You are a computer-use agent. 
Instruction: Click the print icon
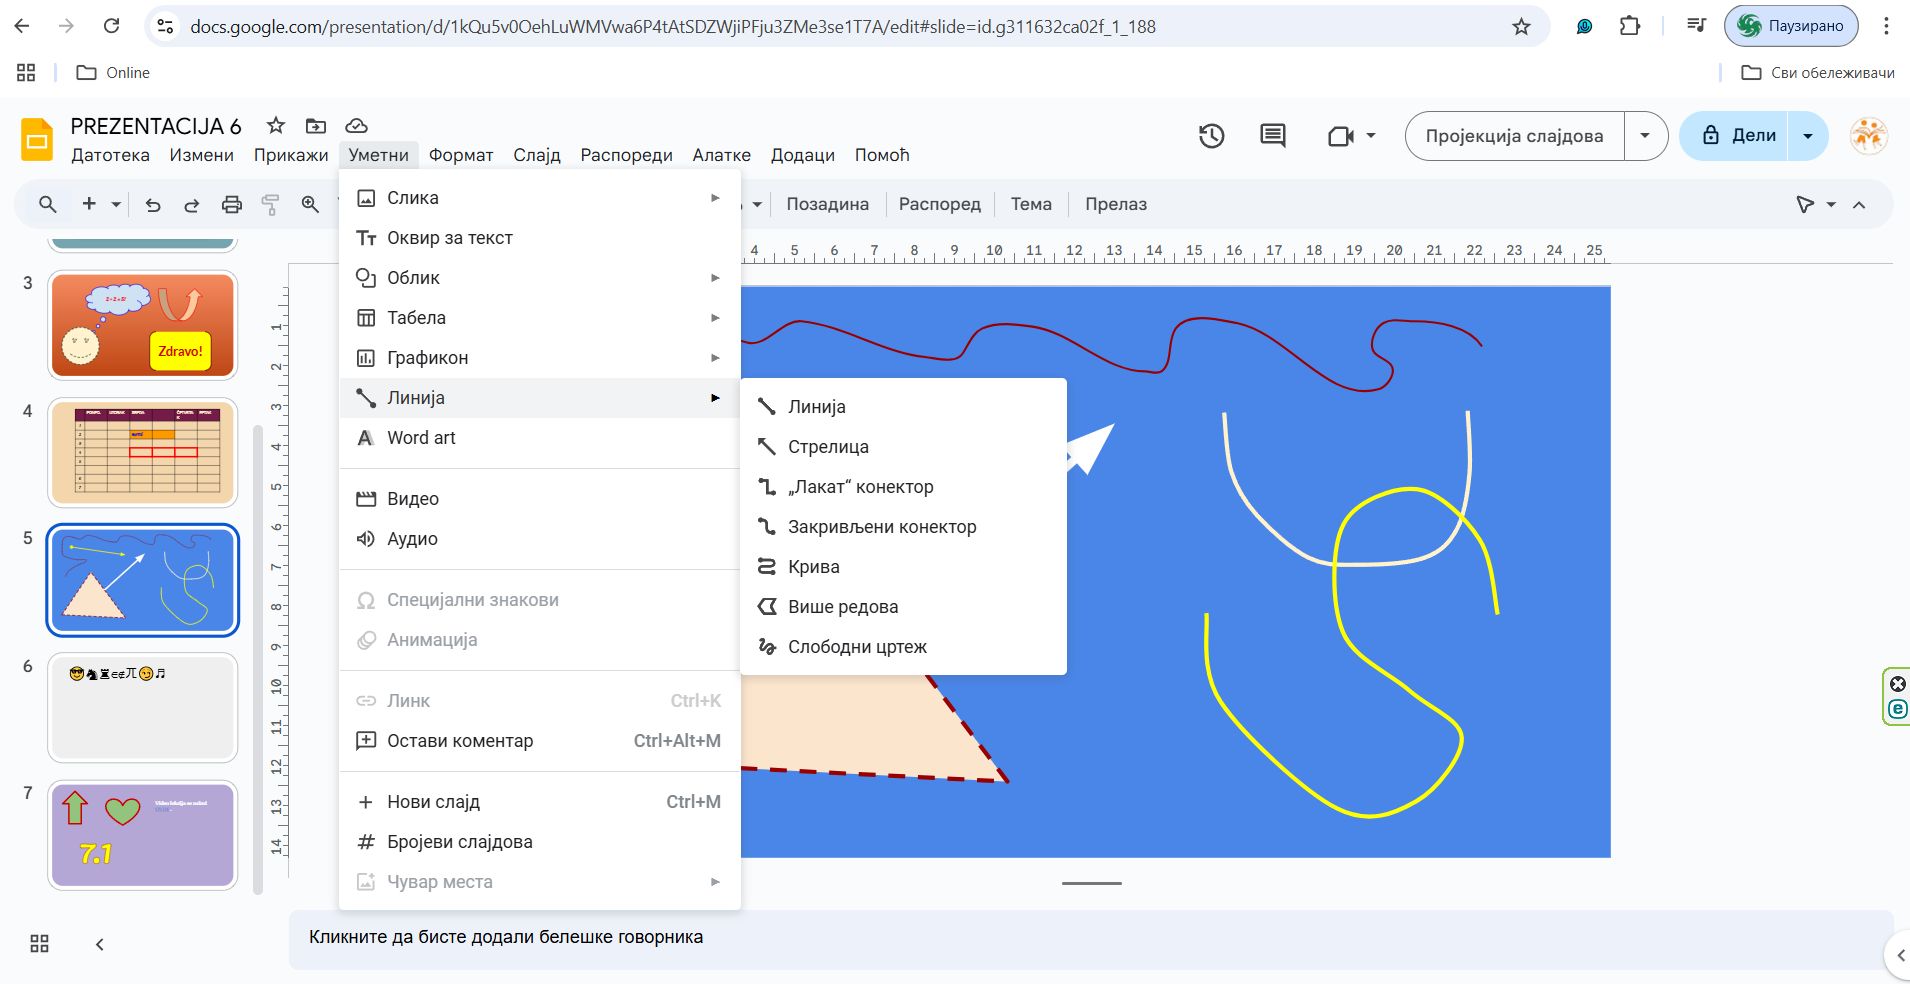pos(231,205)
